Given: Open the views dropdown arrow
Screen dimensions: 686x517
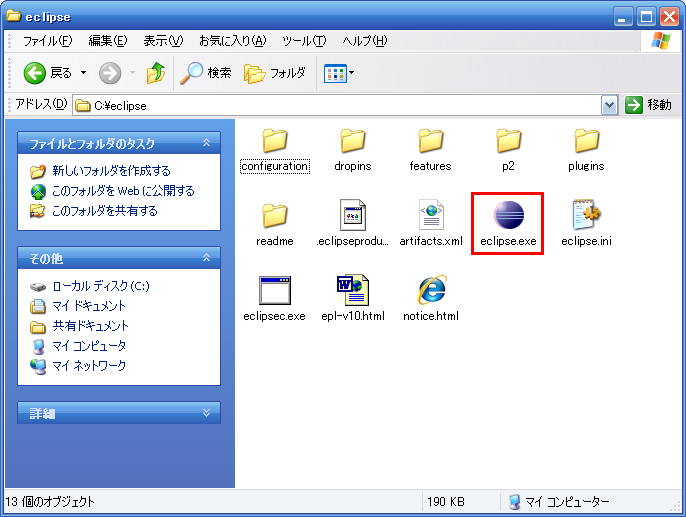Looking at the screenshot, I should coord(351,73).
